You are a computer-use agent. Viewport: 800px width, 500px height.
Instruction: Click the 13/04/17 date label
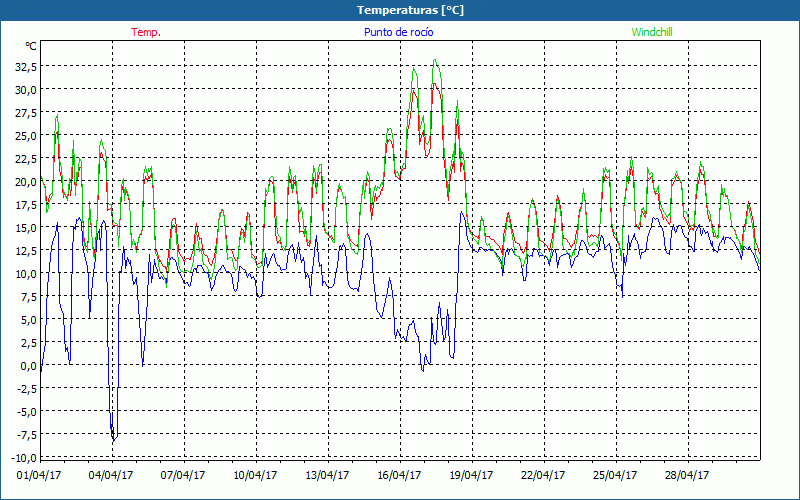coord(327,475)
